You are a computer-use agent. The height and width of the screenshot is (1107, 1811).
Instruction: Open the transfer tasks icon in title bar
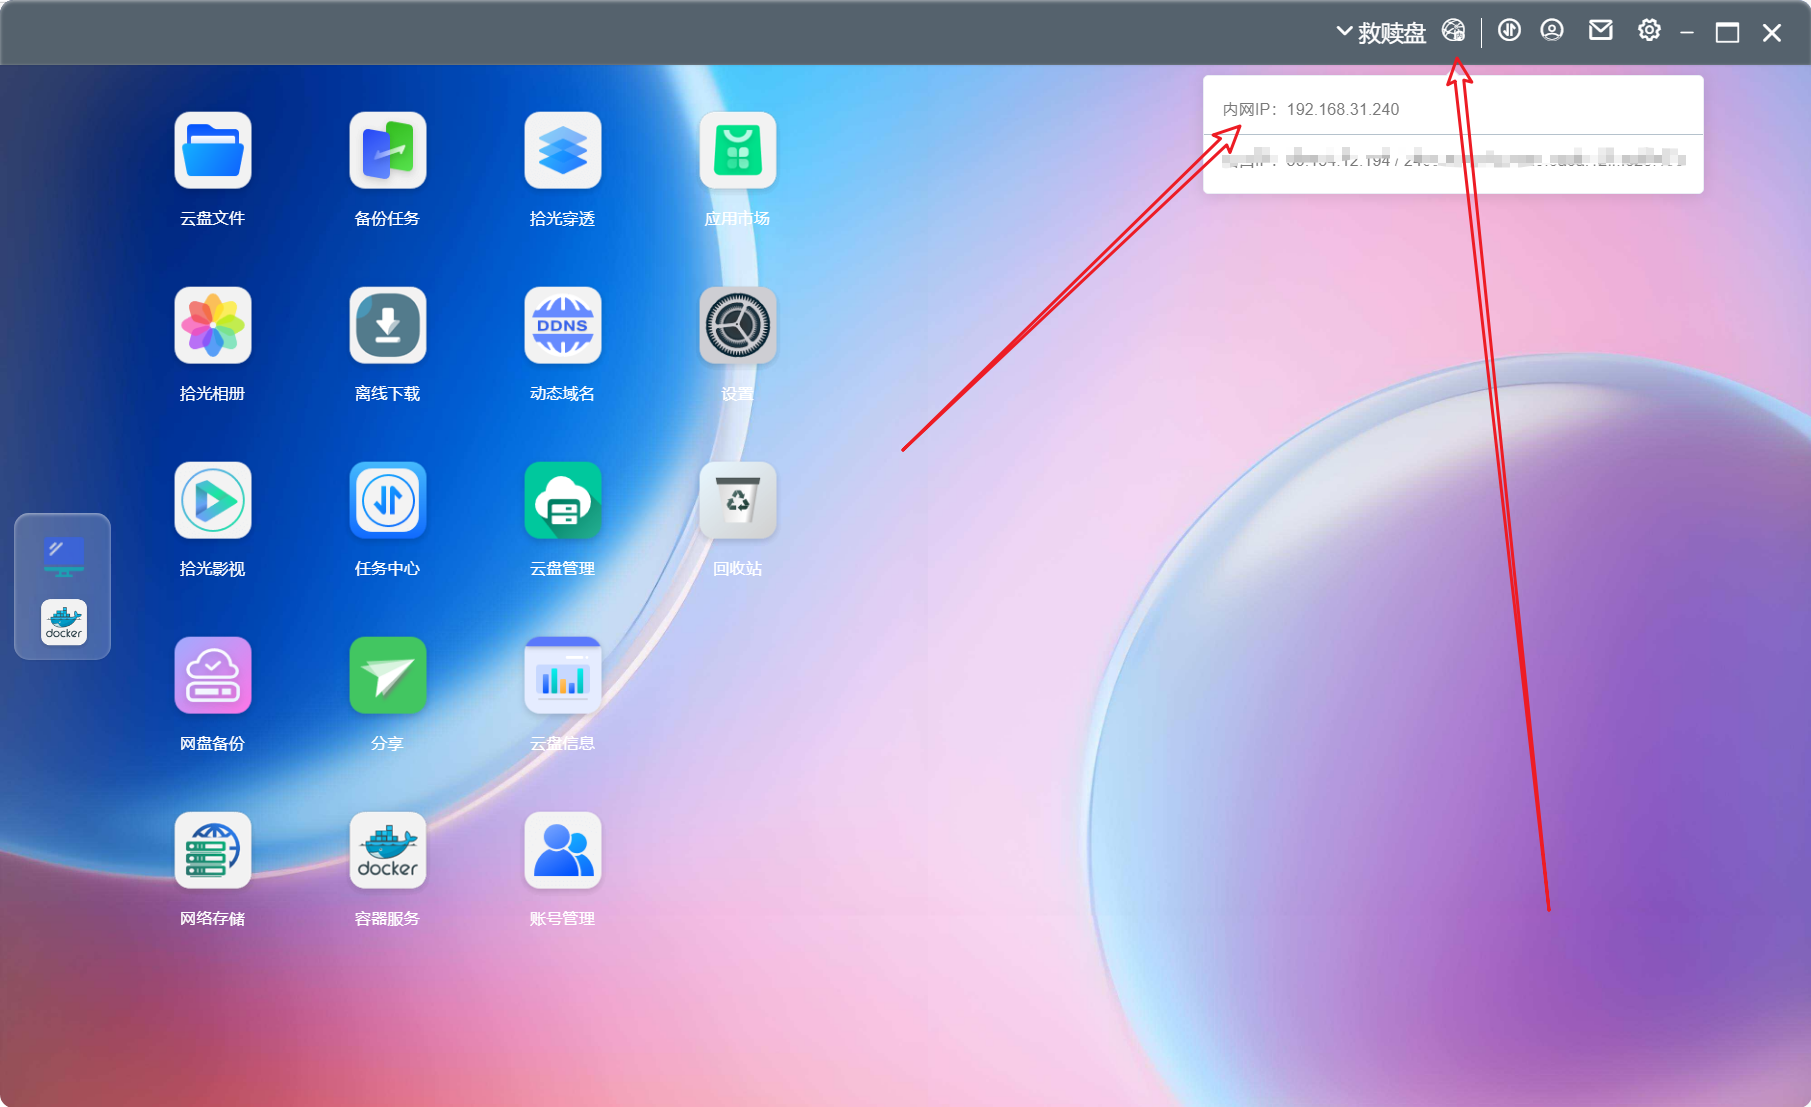tap(1509, 30)
